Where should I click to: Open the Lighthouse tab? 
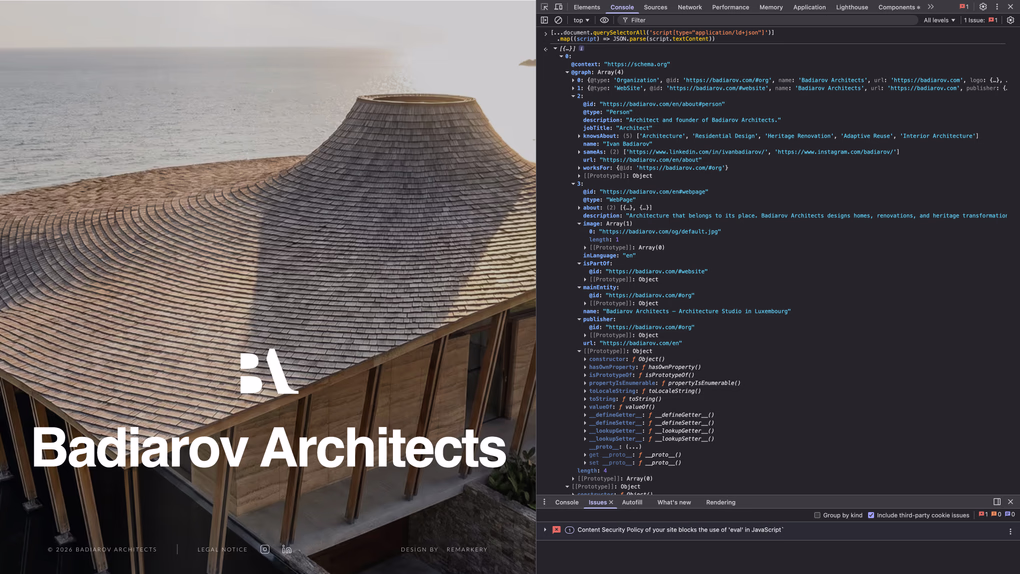tap(852, 7)
